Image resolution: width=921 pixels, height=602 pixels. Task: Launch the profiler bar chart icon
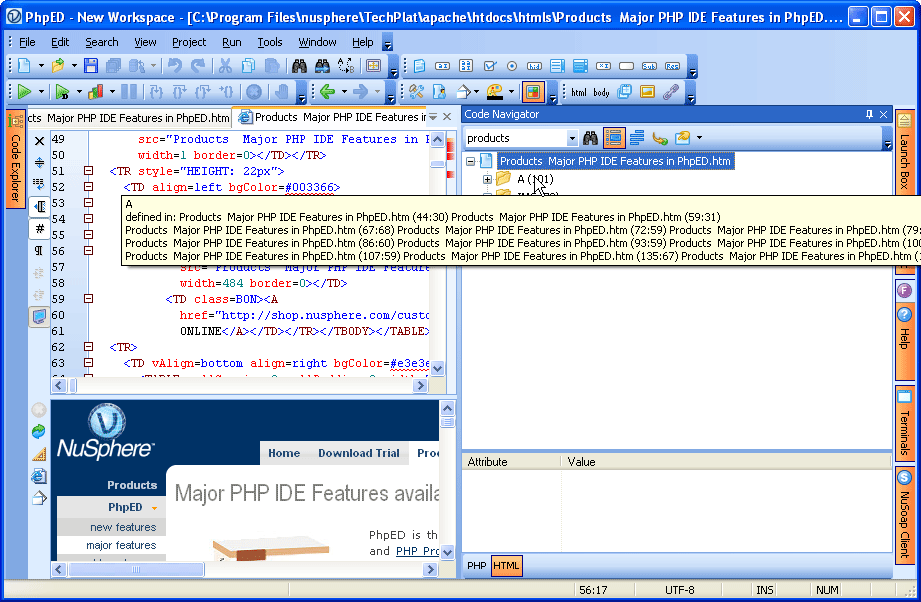[95, 92]
